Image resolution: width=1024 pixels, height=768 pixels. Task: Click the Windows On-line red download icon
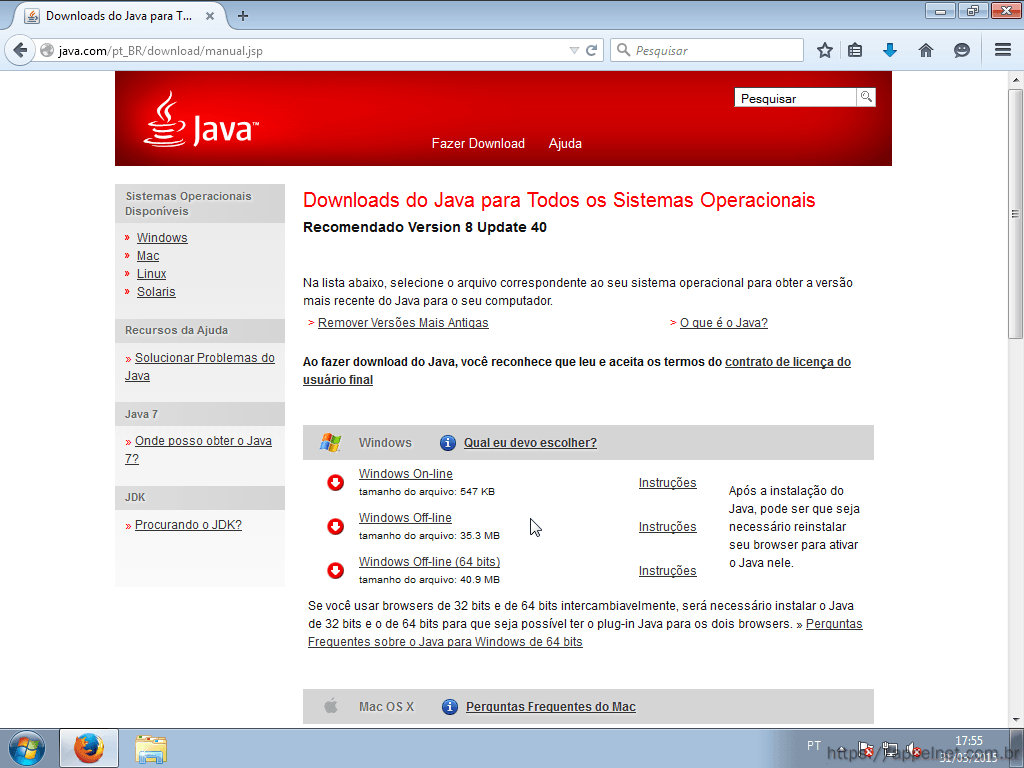click(x=336, y=483)
